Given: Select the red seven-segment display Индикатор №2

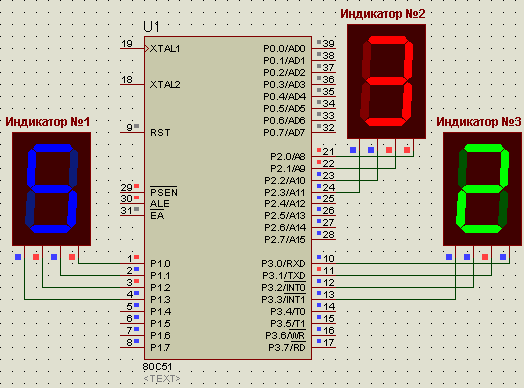Looking at the screenshot, I should point(386,81).
